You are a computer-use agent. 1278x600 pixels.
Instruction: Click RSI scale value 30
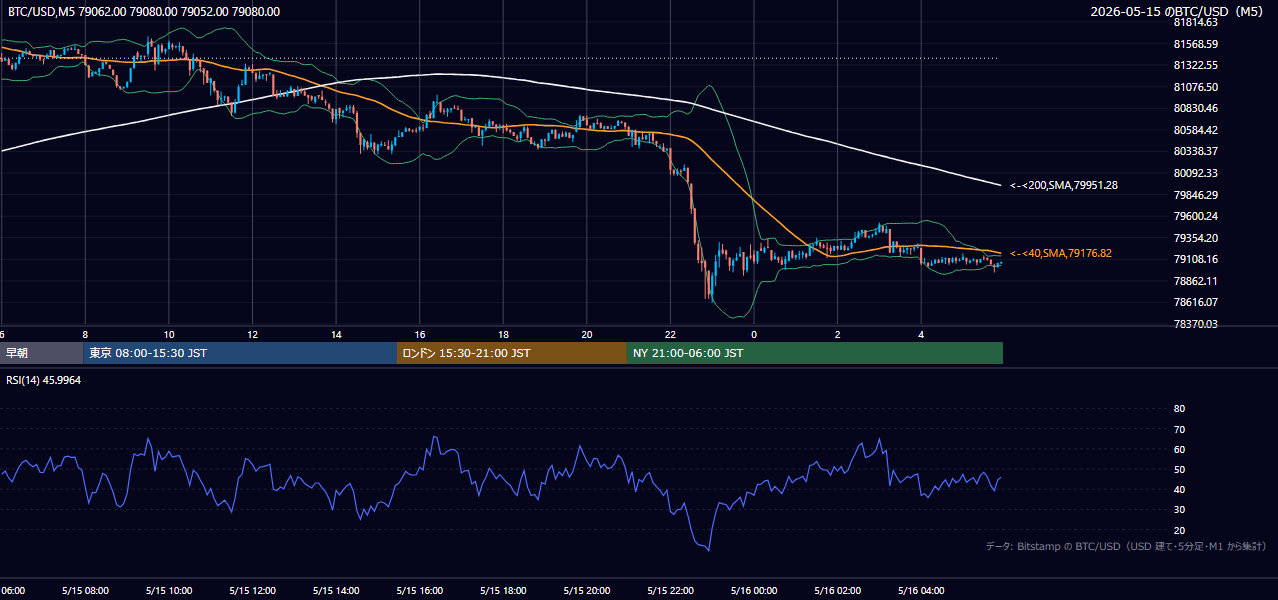[x=1179, y=510]
